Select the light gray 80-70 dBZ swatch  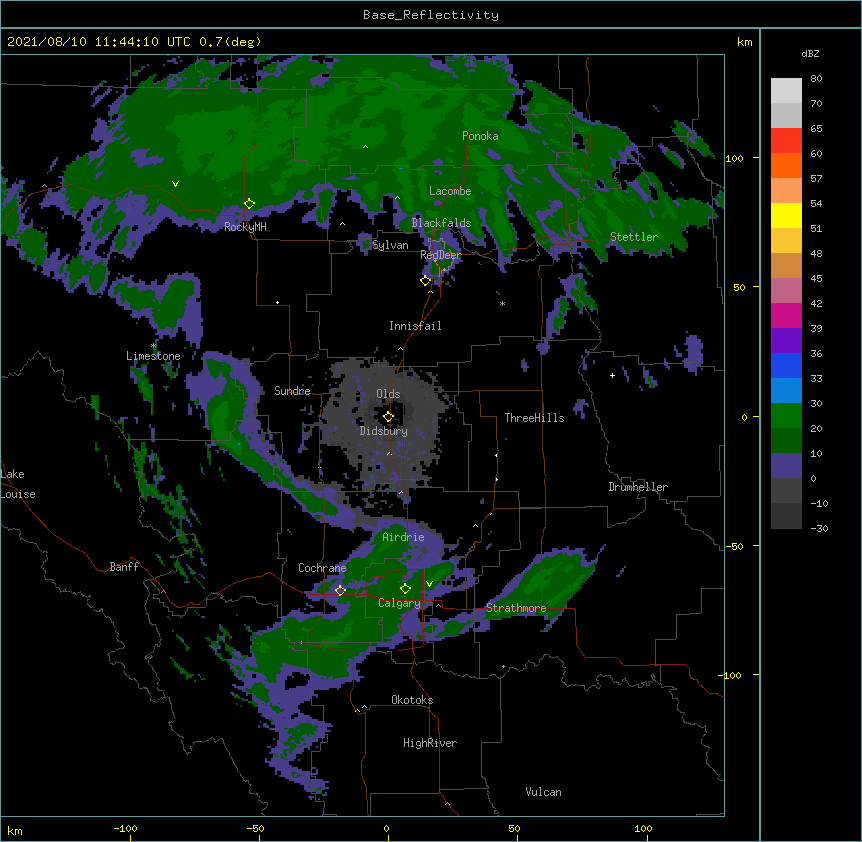786,91
